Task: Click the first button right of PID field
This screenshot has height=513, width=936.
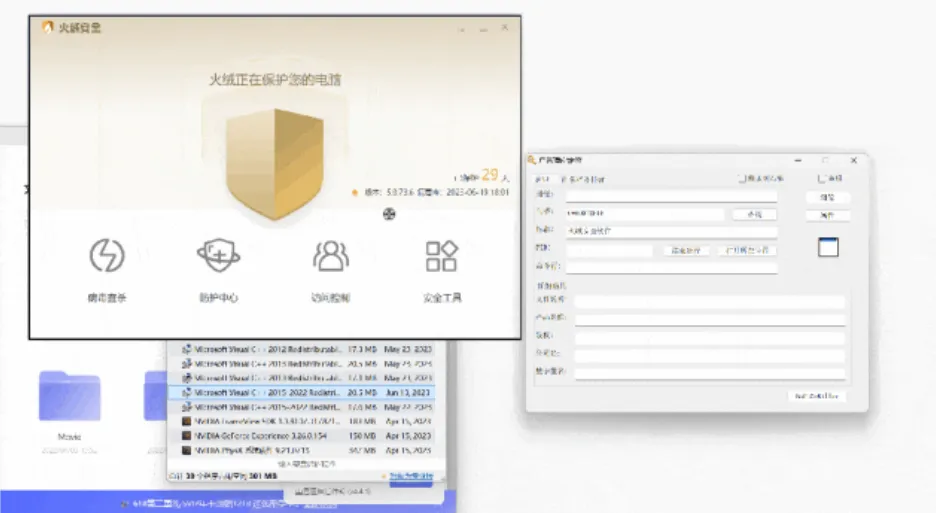Action: click(x=686, y=250)
